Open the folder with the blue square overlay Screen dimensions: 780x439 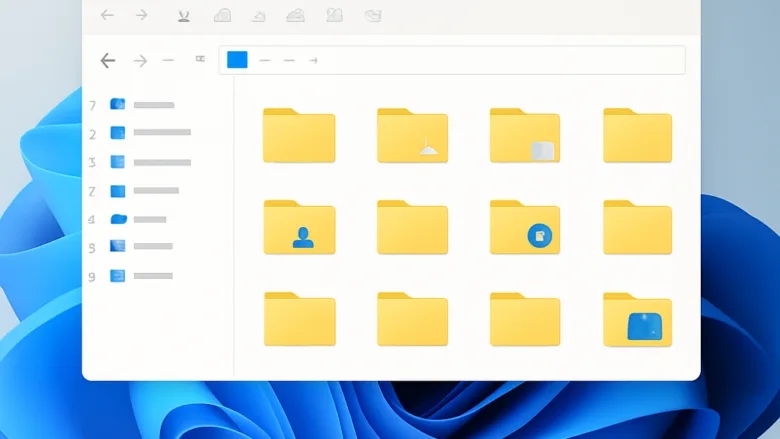coord(638,320)
